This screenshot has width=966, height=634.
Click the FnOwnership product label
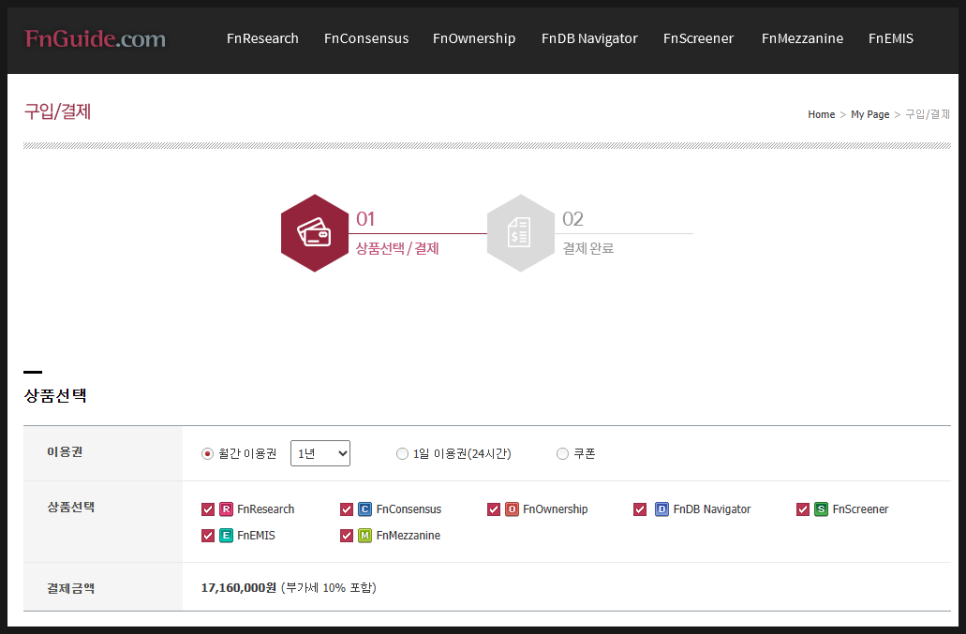click(x=555, y=510)
